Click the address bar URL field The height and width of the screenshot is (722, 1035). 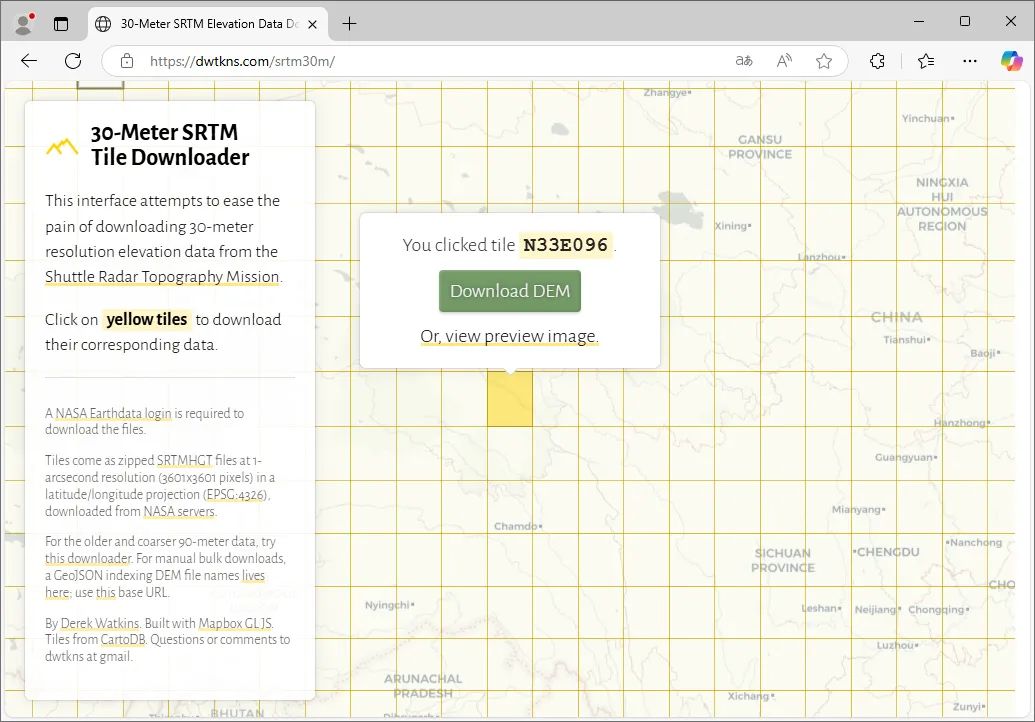pyautogui.click(x=400, y=60)
